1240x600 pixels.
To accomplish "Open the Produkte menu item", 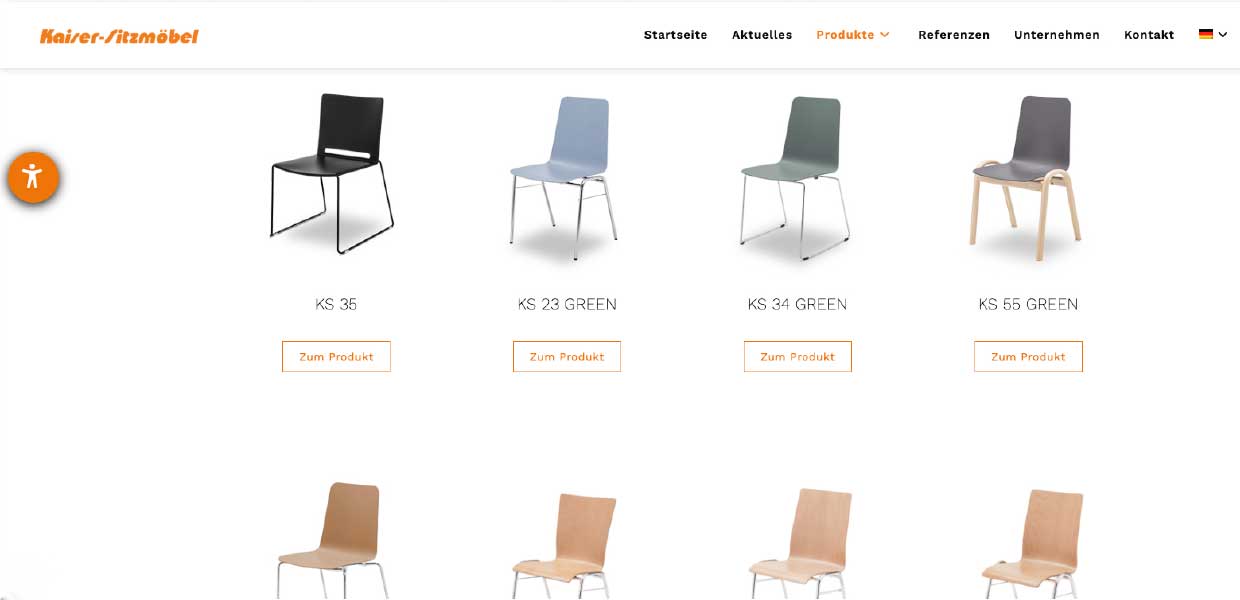I will click(845, 35).
